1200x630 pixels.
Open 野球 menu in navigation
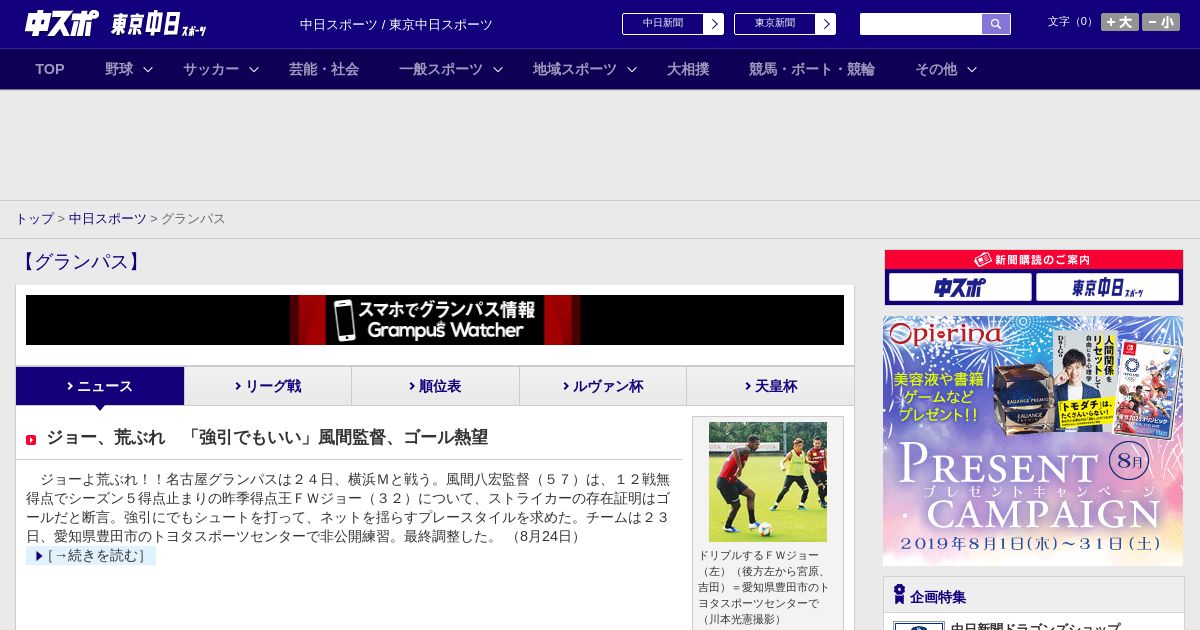tap(119, 69)
